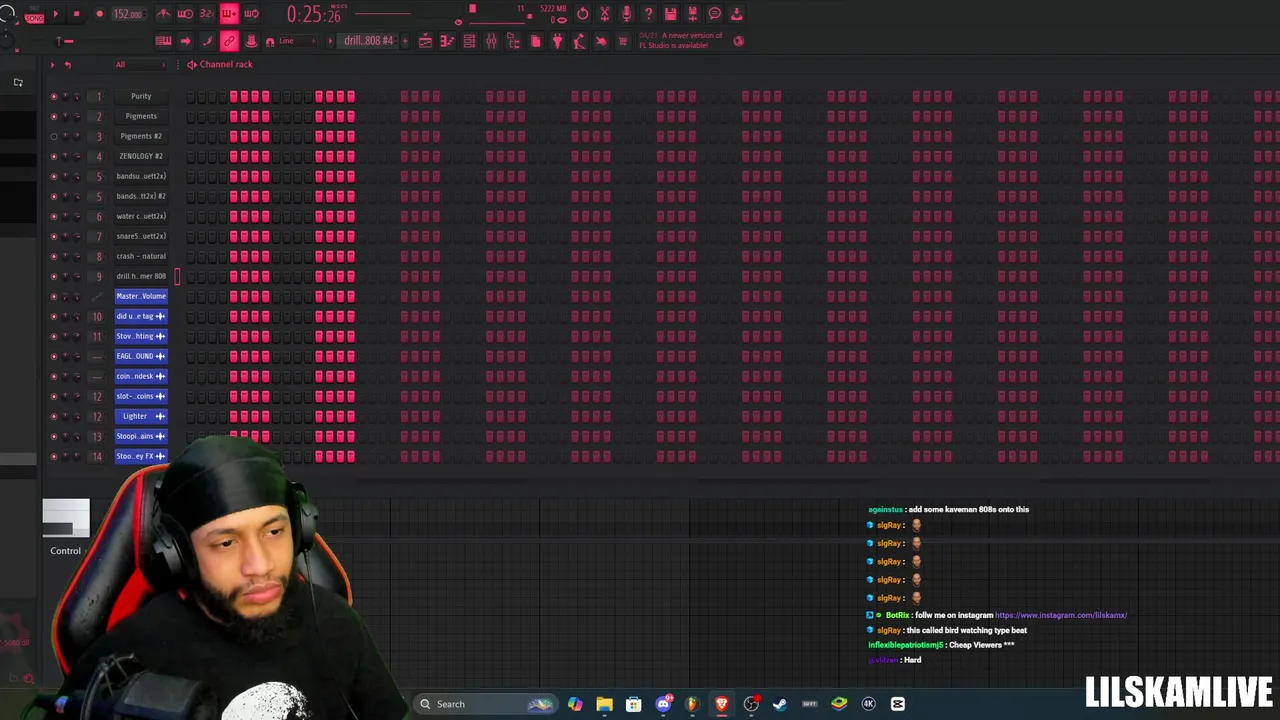Open the chat bubble icon in the toolbar
The width and height of the screenshot is (1280, 720).
(x=714, y=14)
